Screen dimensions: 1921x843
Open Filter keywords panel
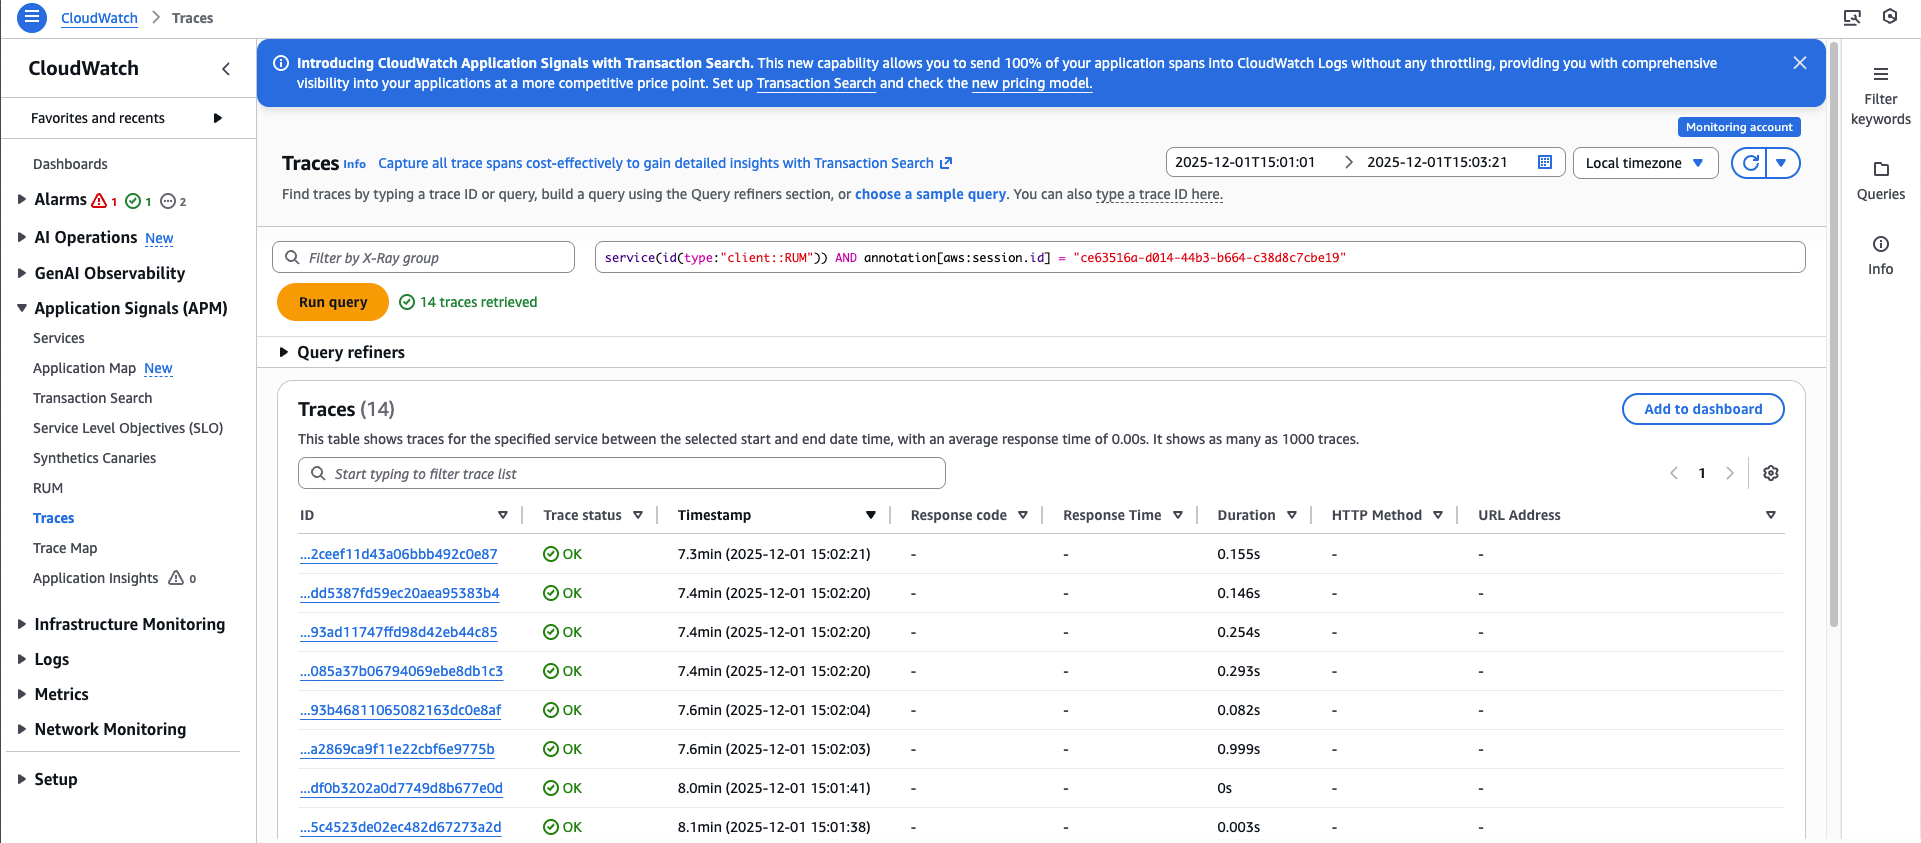tap(1880, 96)
